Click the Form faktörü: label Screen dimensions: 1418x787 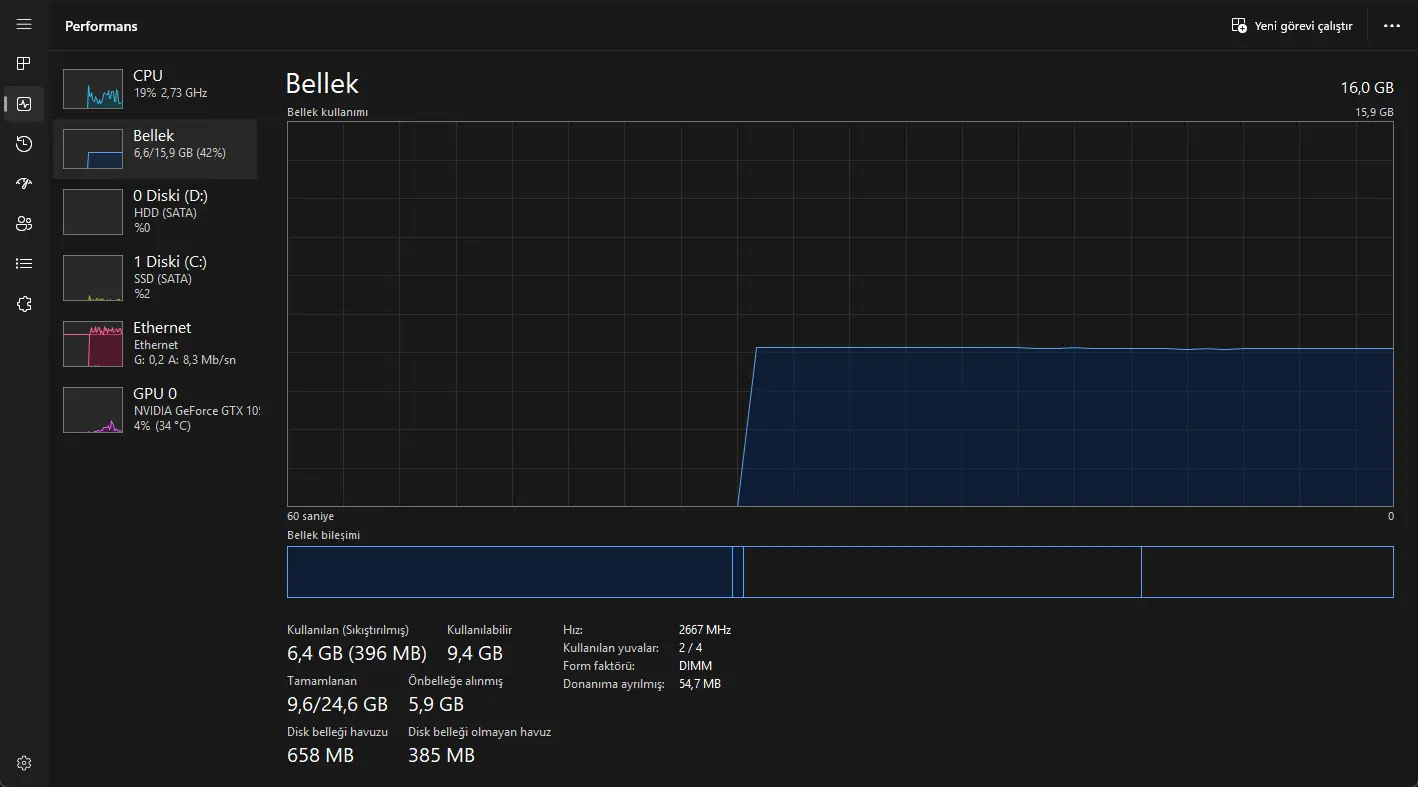(x=598, y=666)
